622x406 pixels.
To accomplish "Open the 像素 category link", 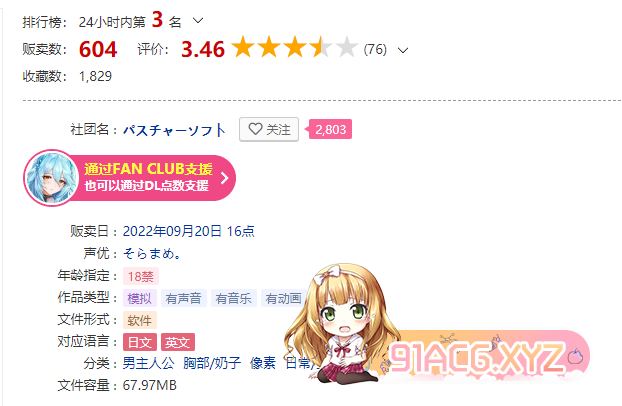I will click(x=263, y=363).
